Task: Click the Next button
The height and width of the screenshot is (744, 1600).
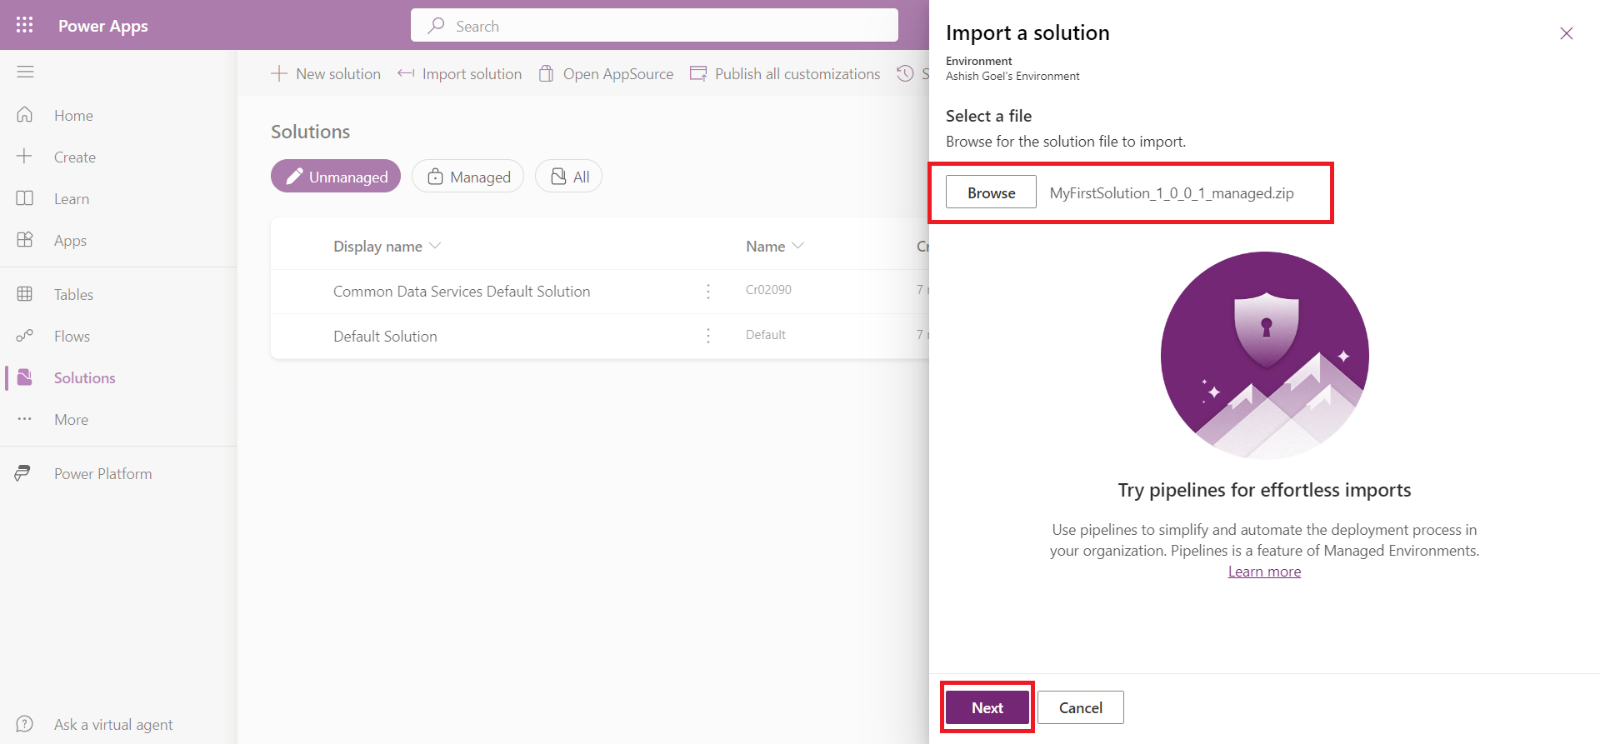Action: click(987, 708)
